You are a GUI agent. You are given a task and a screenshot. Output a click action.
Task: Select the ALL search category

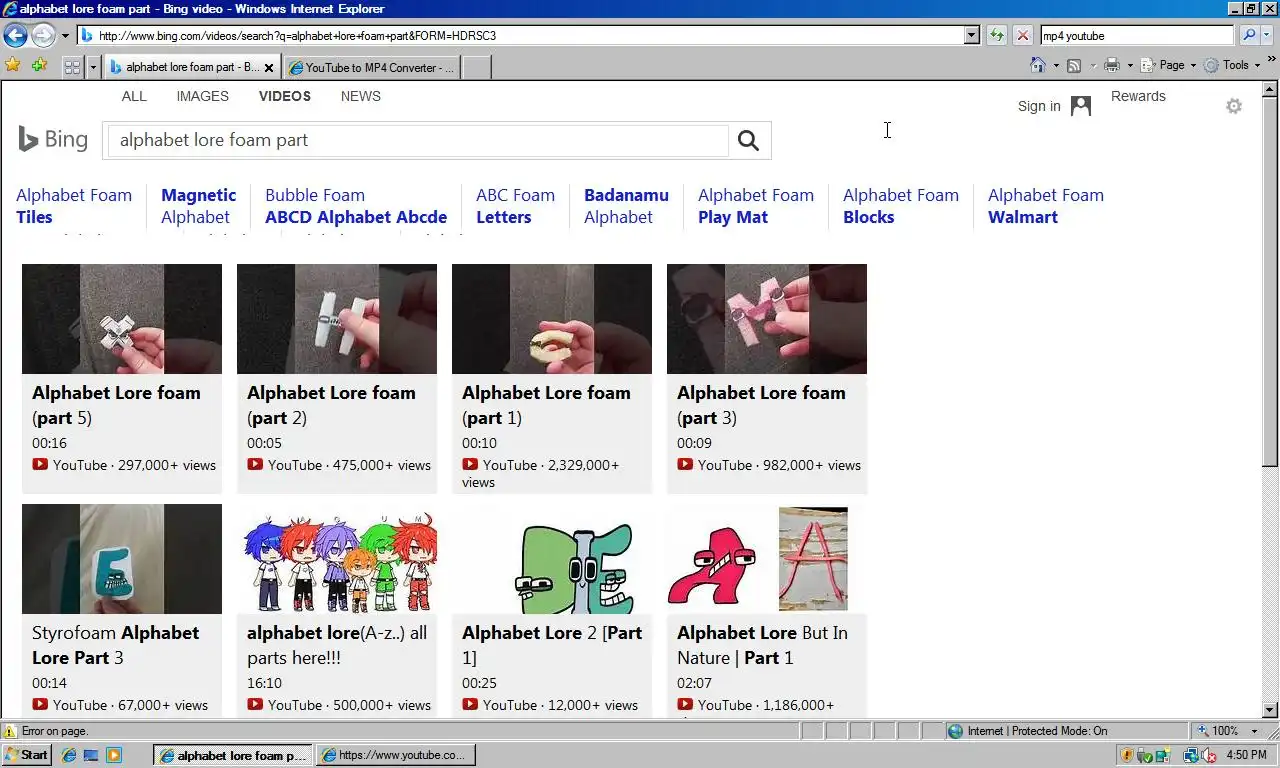pyautogui.click(x=134, y=96)
